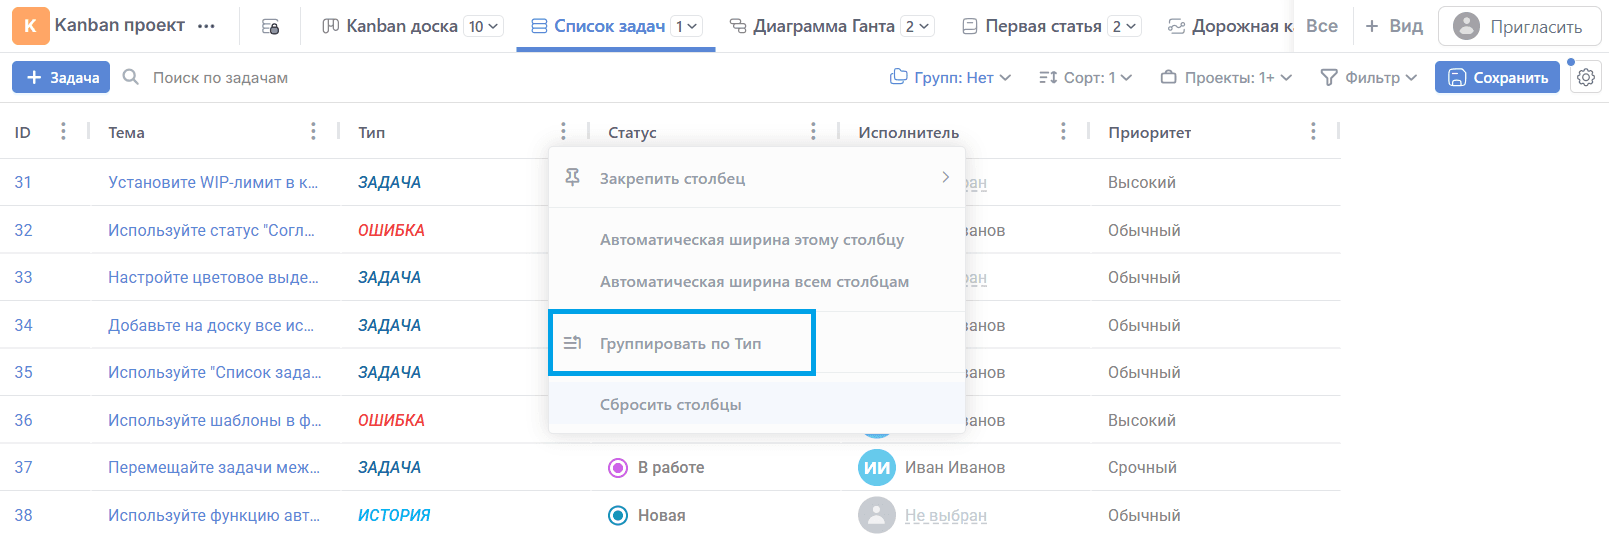Screen dimensions: 1609x536
Task: Open the ID column three-dots menu
Action: tap(63, 131)
